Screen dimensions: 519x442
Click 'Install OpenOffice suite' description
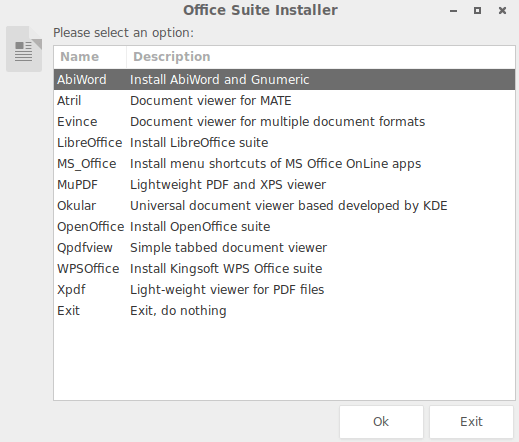point(200,227)
